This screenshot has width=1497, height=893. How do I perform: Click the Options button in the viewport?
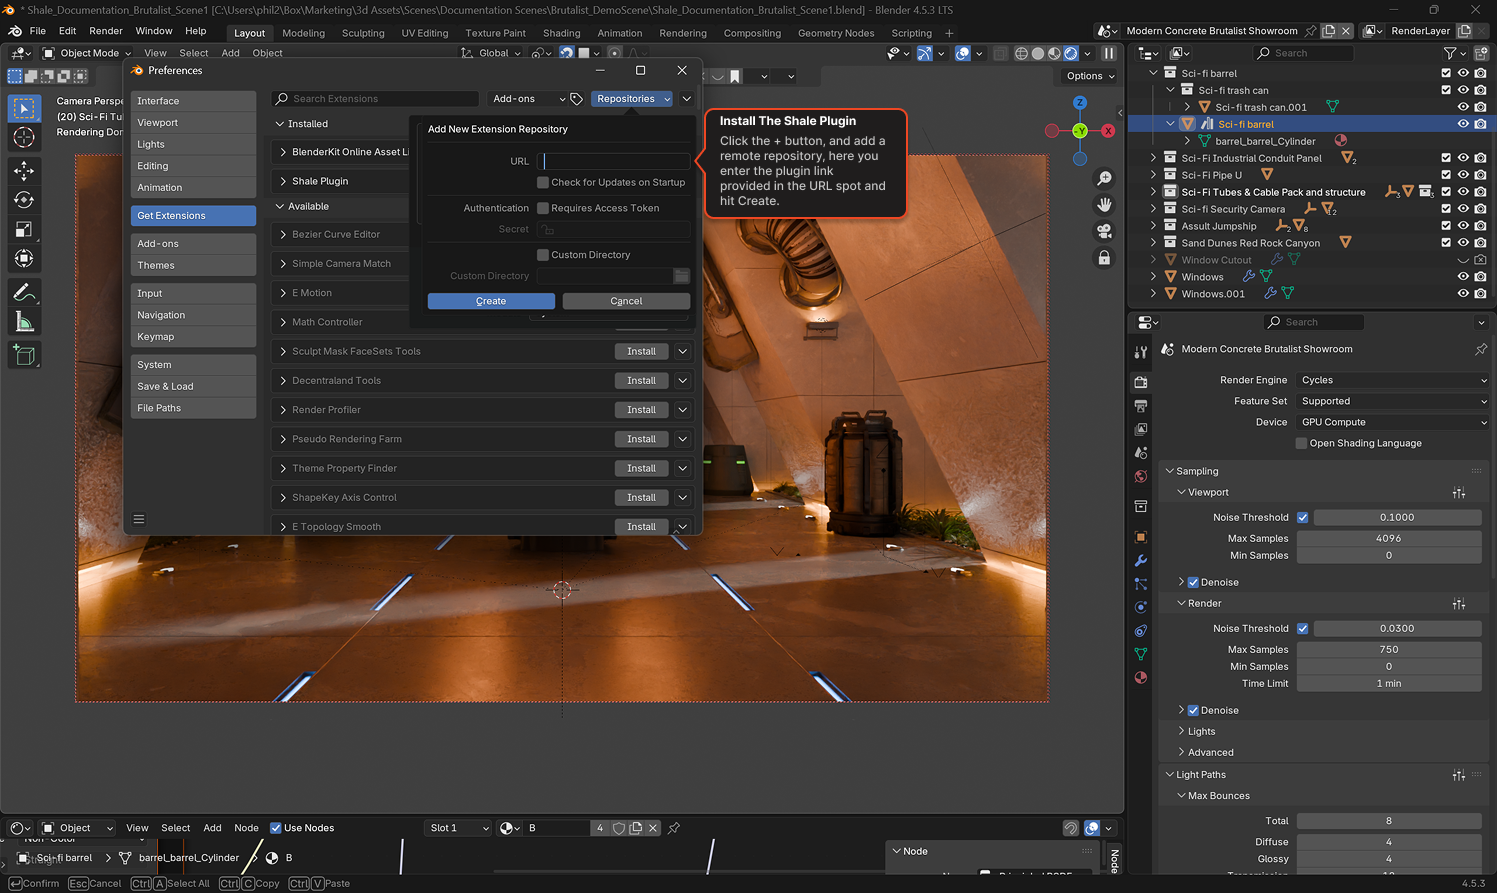pyautogui.click(x=1089, y=76)
